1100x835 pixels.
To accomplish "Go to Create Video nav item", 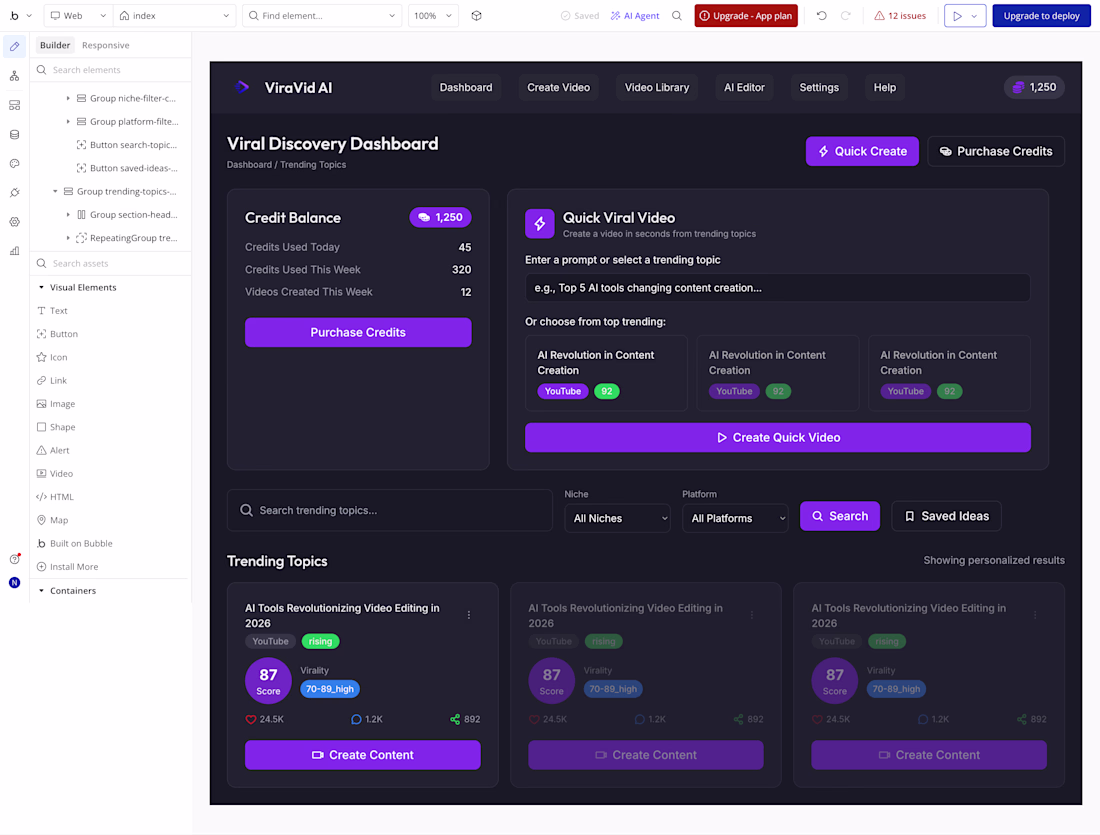I will click(x=558, y=87).
